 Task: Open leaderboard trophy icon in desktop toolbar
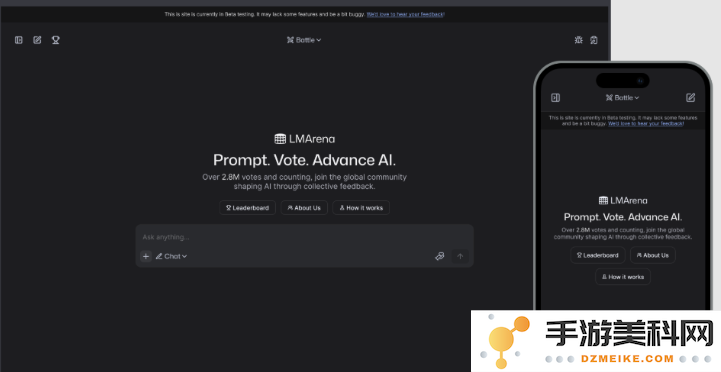click(x=56, y=40)
